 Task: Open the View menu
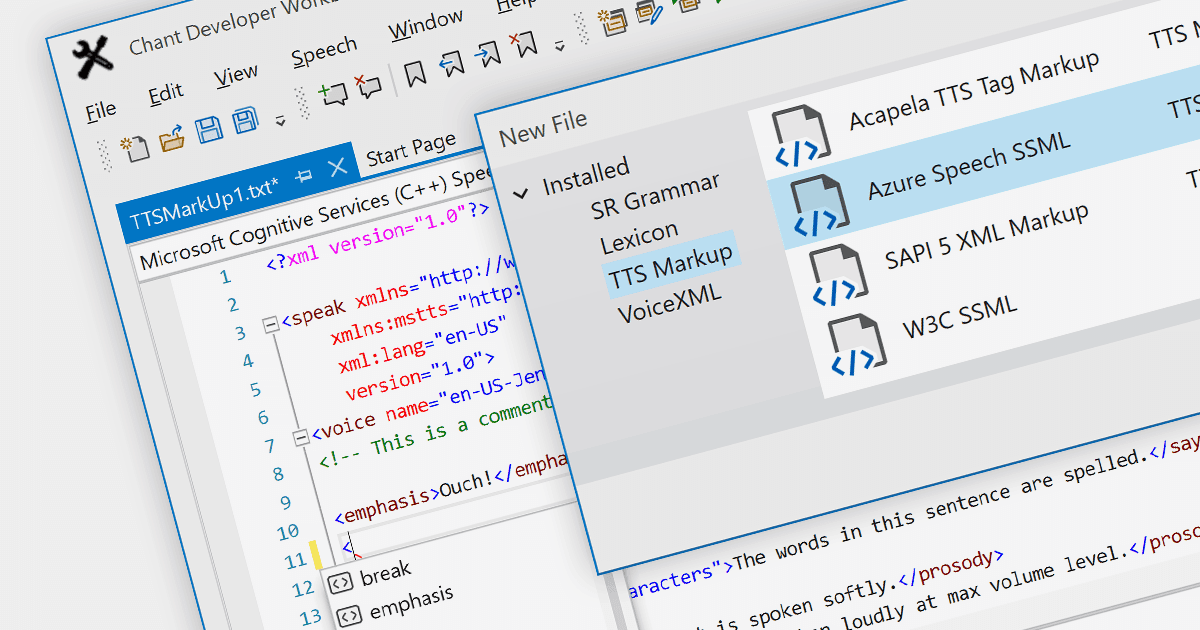click(x=236, y=76)
